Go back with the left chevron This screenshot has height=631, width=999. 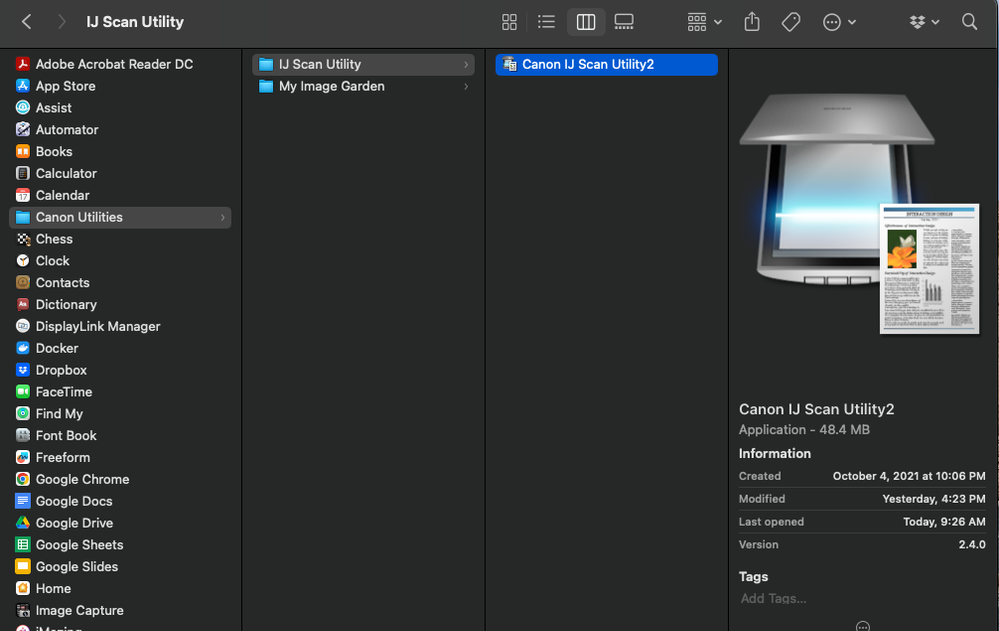[x=27, y=22]
